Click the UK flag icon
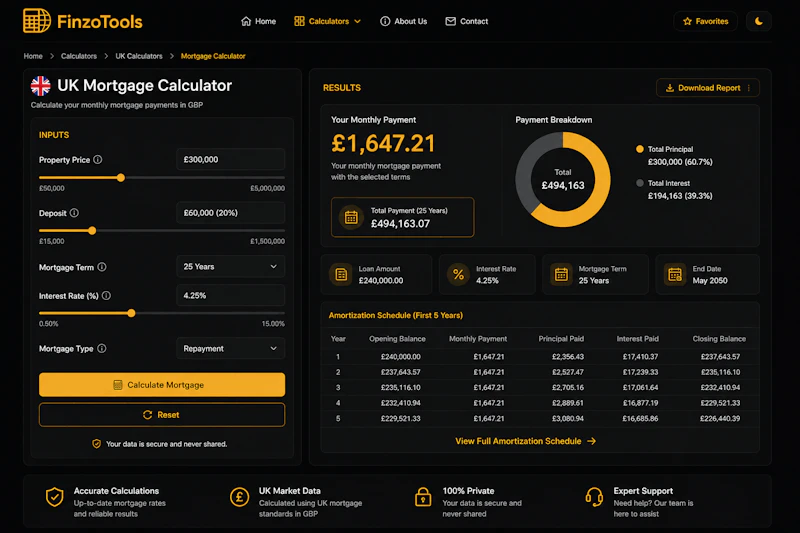 click(40, 86)
